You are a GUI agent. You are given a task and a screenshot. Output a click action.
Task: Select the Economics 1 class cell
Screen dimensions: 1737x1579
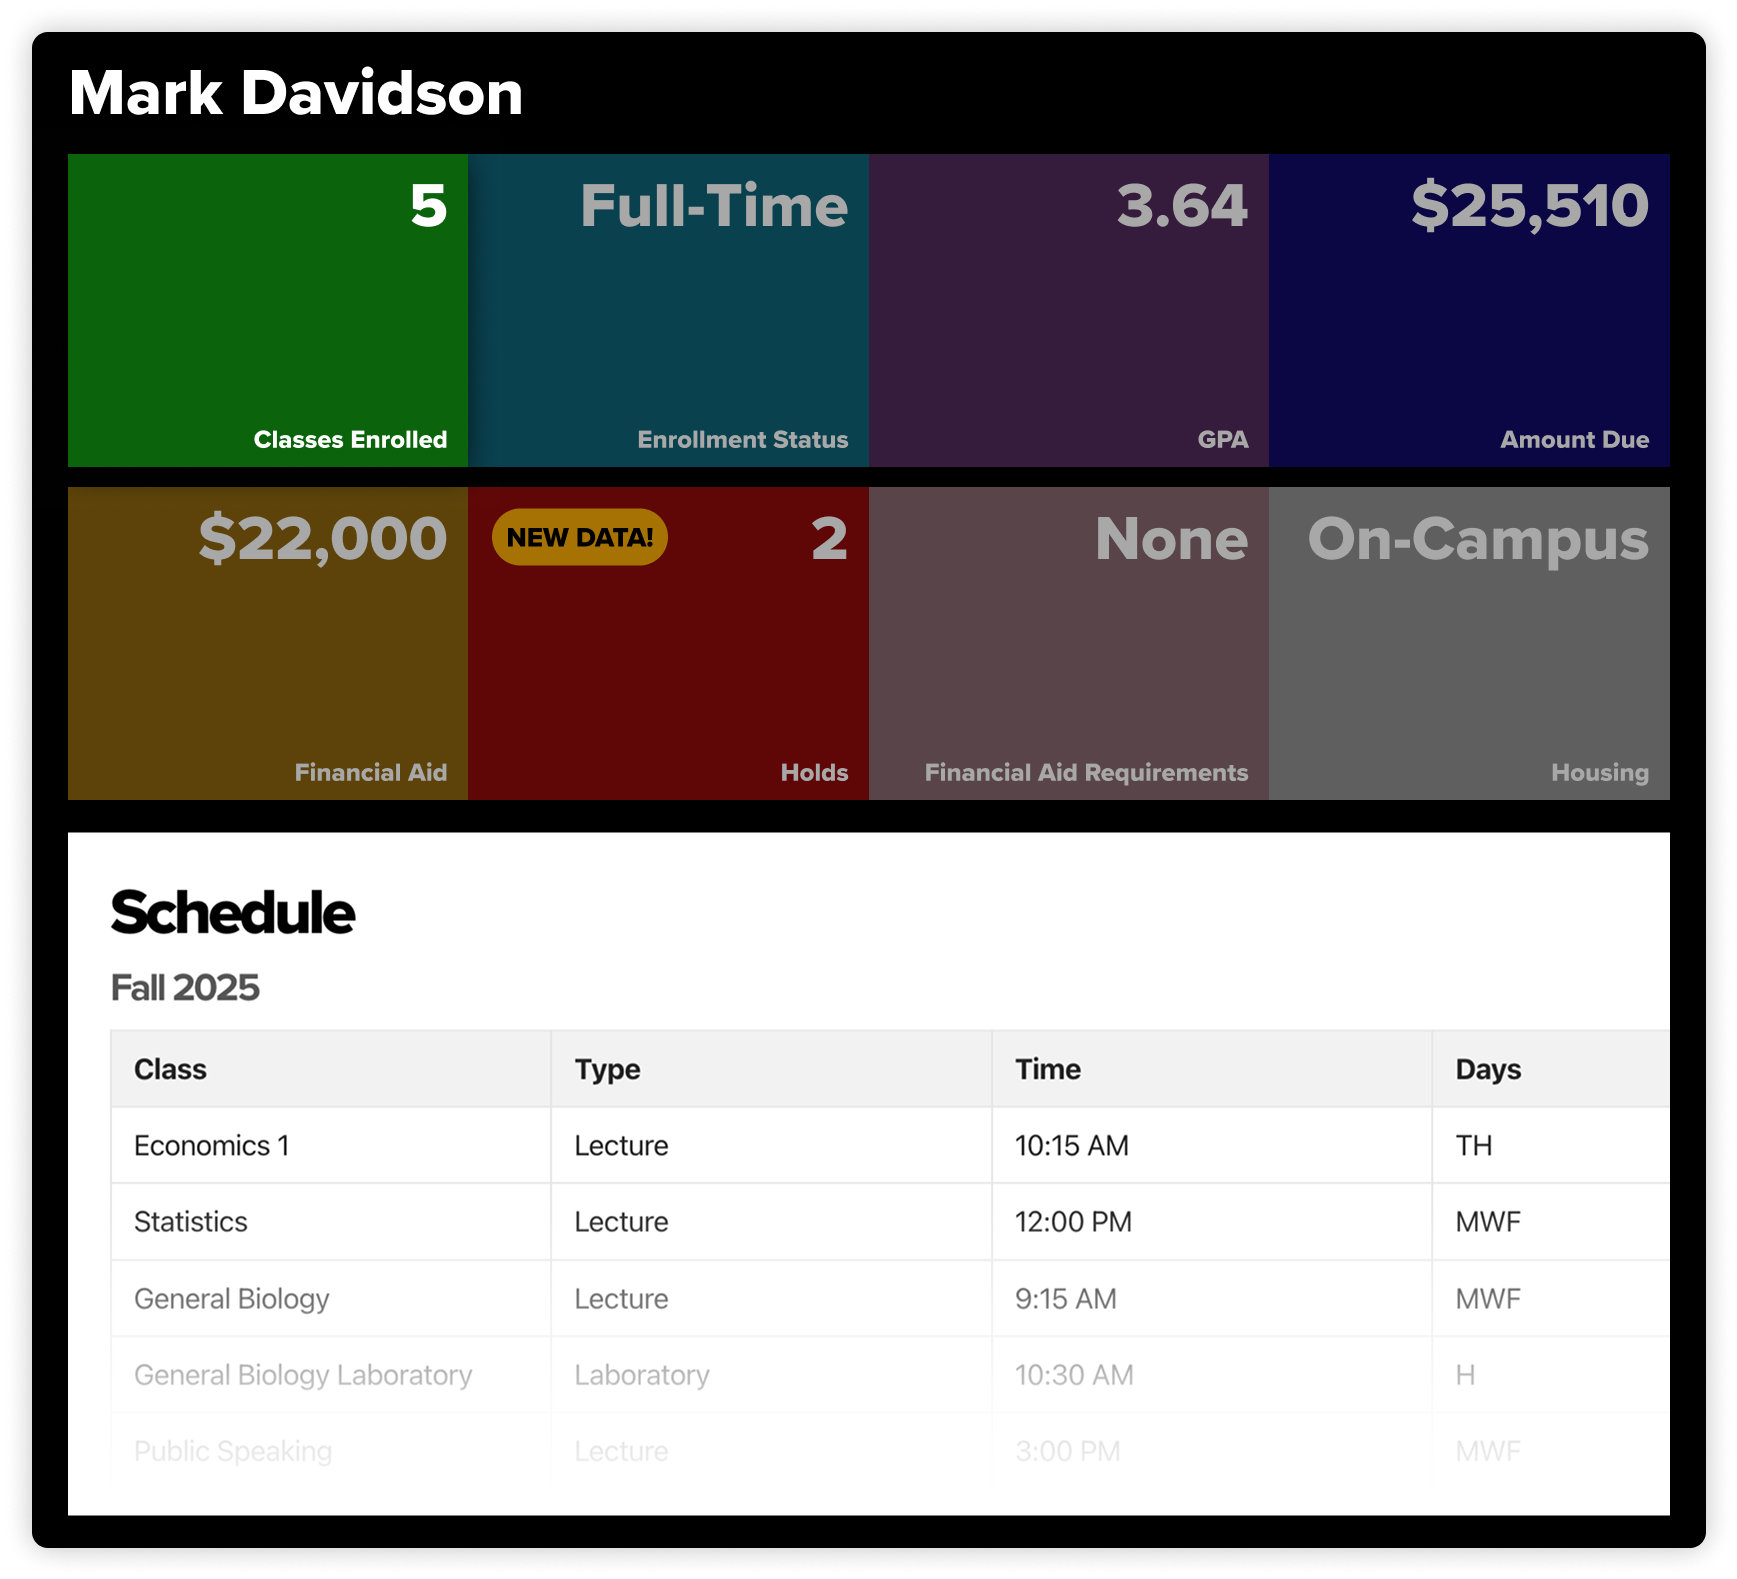331,1145
